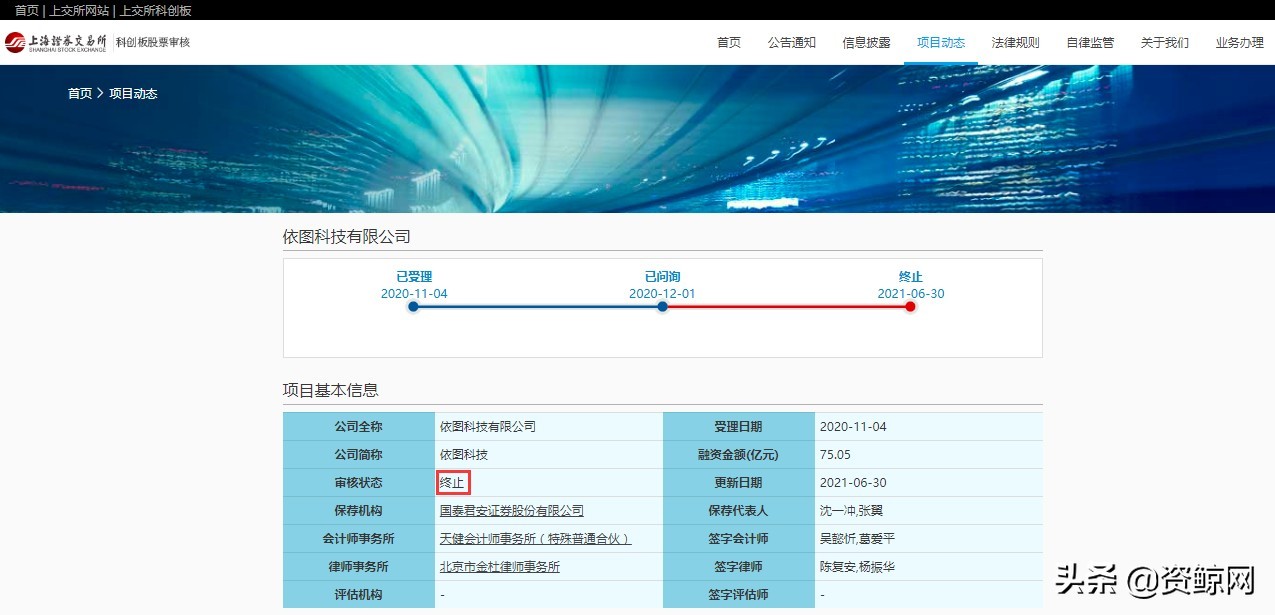
Task: Select the 已问询 timeline marker dot
Action: coord(661,307)
